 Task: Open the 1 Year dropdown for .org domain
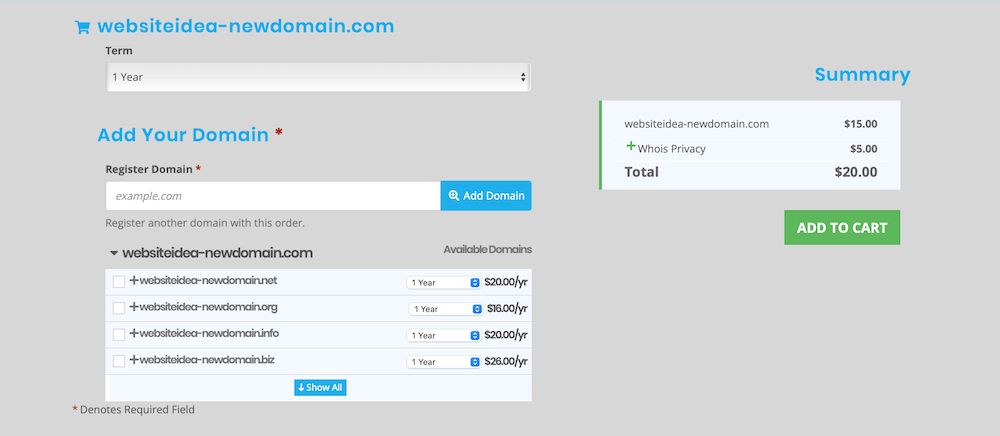(x=446, y=309)
